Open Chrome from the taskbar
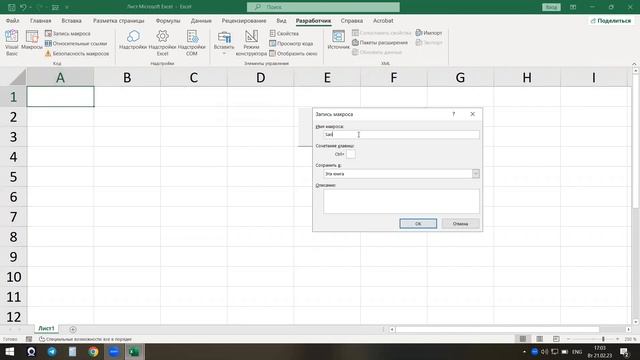This screenshot has height=360, width=640. point(93,351)
